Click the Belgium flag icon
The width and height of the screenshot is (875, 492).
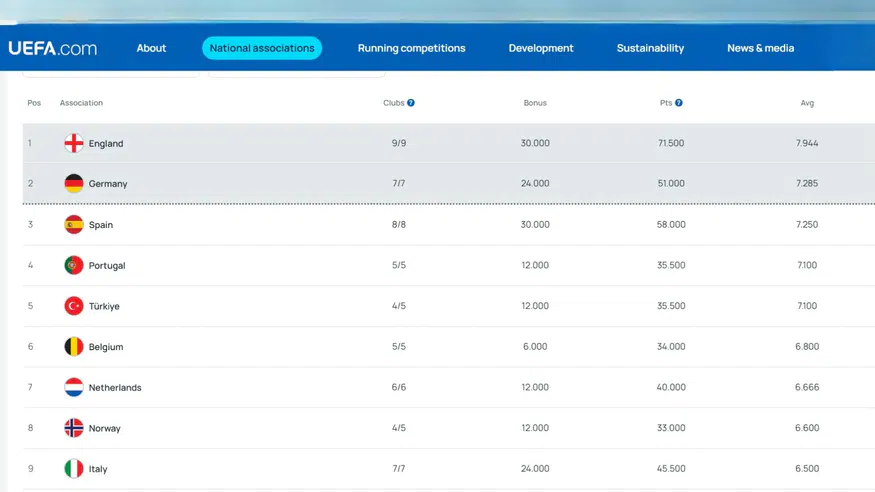point(74,347)
